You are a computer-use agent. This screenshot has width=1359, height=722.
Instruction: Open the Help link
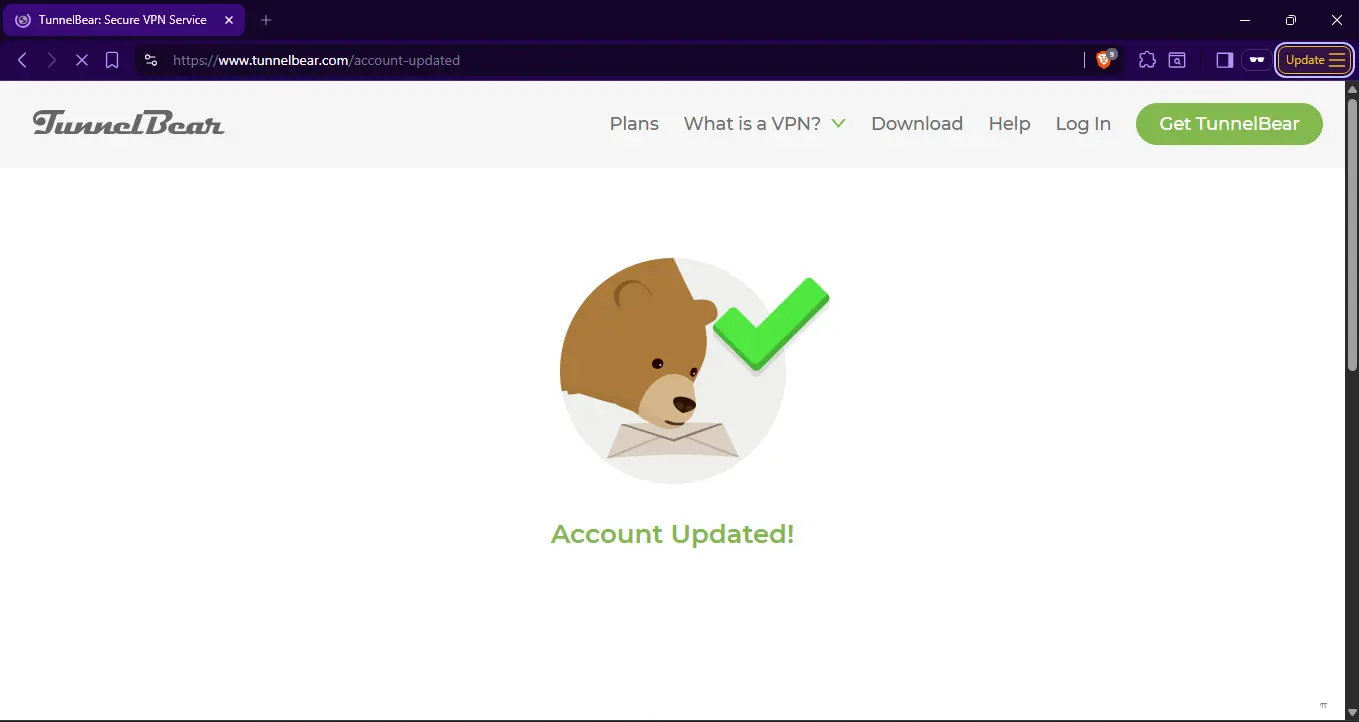tap(1009, 124)
